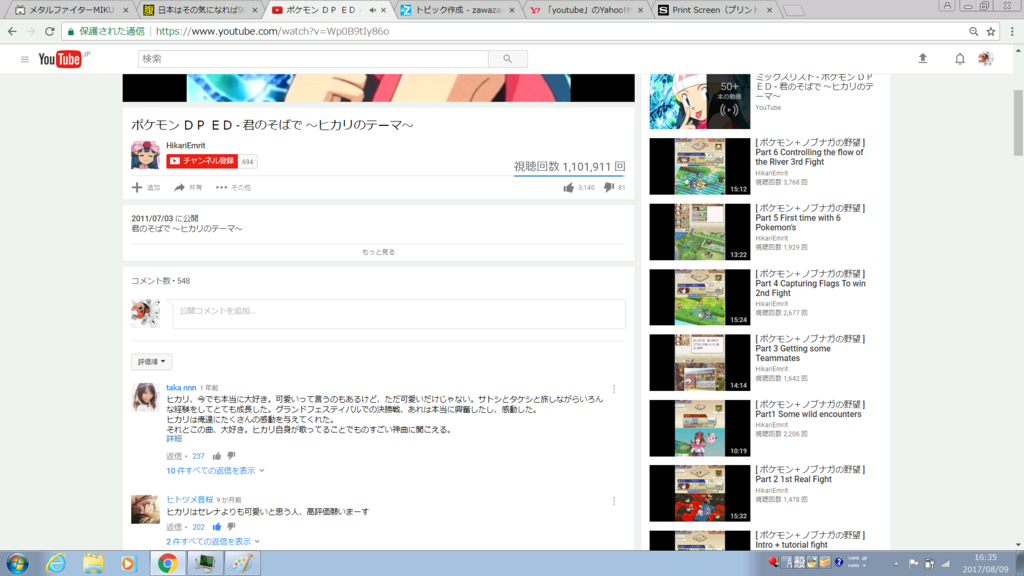
Task: Open the Part1 Some wild encounters thumbnail
Action: (x=699, y=428)
